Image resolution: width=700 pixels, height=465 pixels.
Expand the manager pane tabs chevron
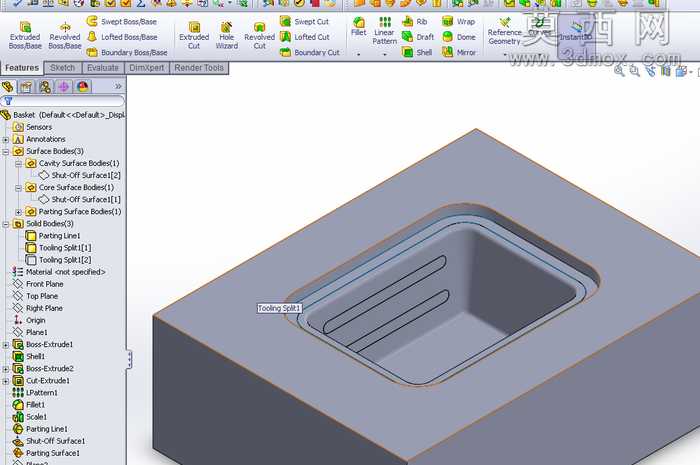click(x=118, y=86)
